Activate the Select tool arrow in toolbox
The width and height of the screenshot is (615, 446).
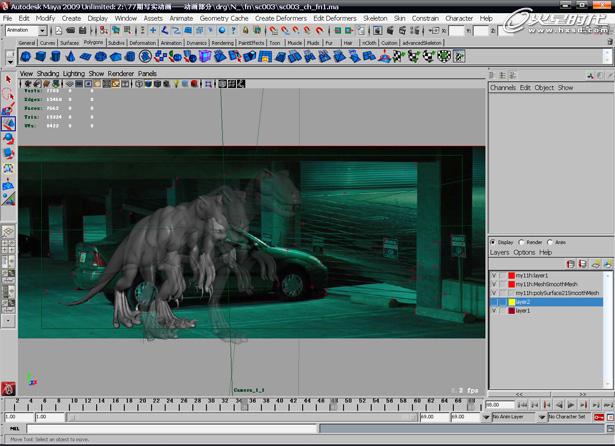[x=8, y=80]
